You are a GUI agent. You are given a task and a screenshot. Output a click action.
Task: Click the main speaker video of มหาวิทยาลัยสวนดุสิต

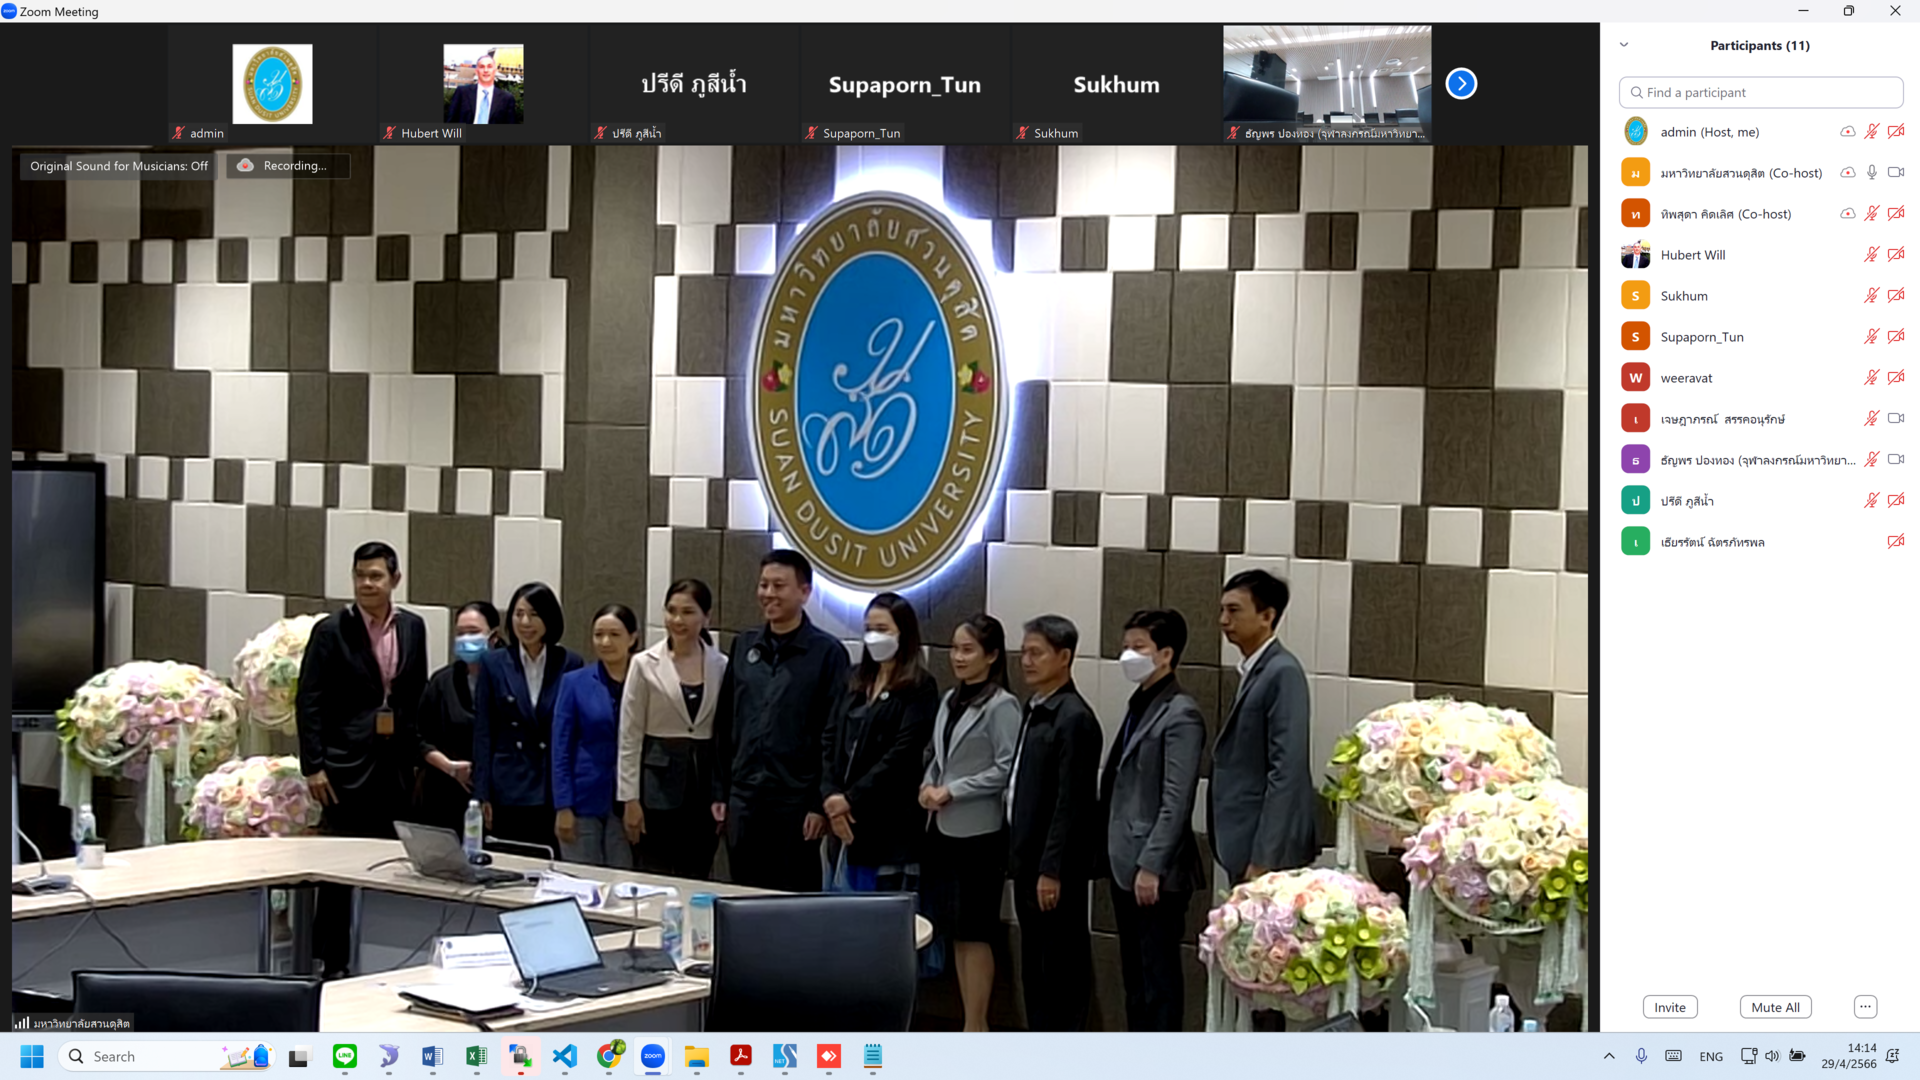(799, 588)
